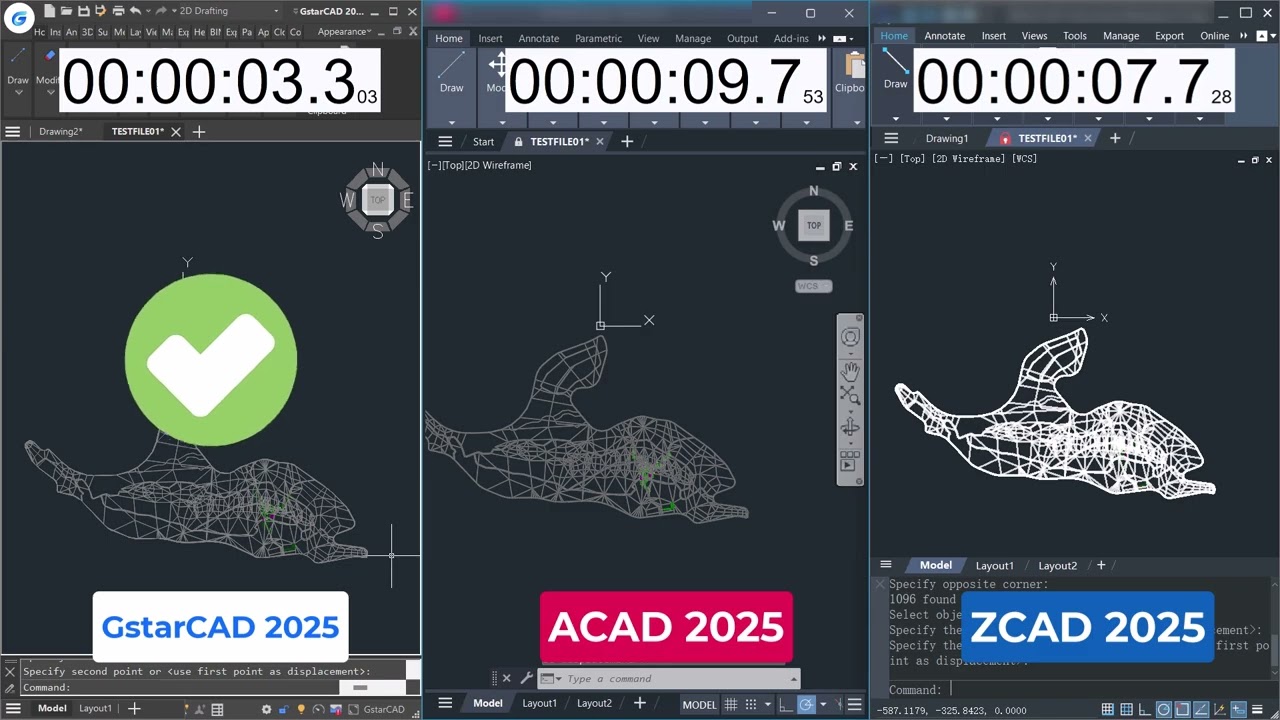Viewport: 1280px width, 720px height.
Task: Select the Modify eraser tool in GstarCAD
Action: click(x=48, y=57)
